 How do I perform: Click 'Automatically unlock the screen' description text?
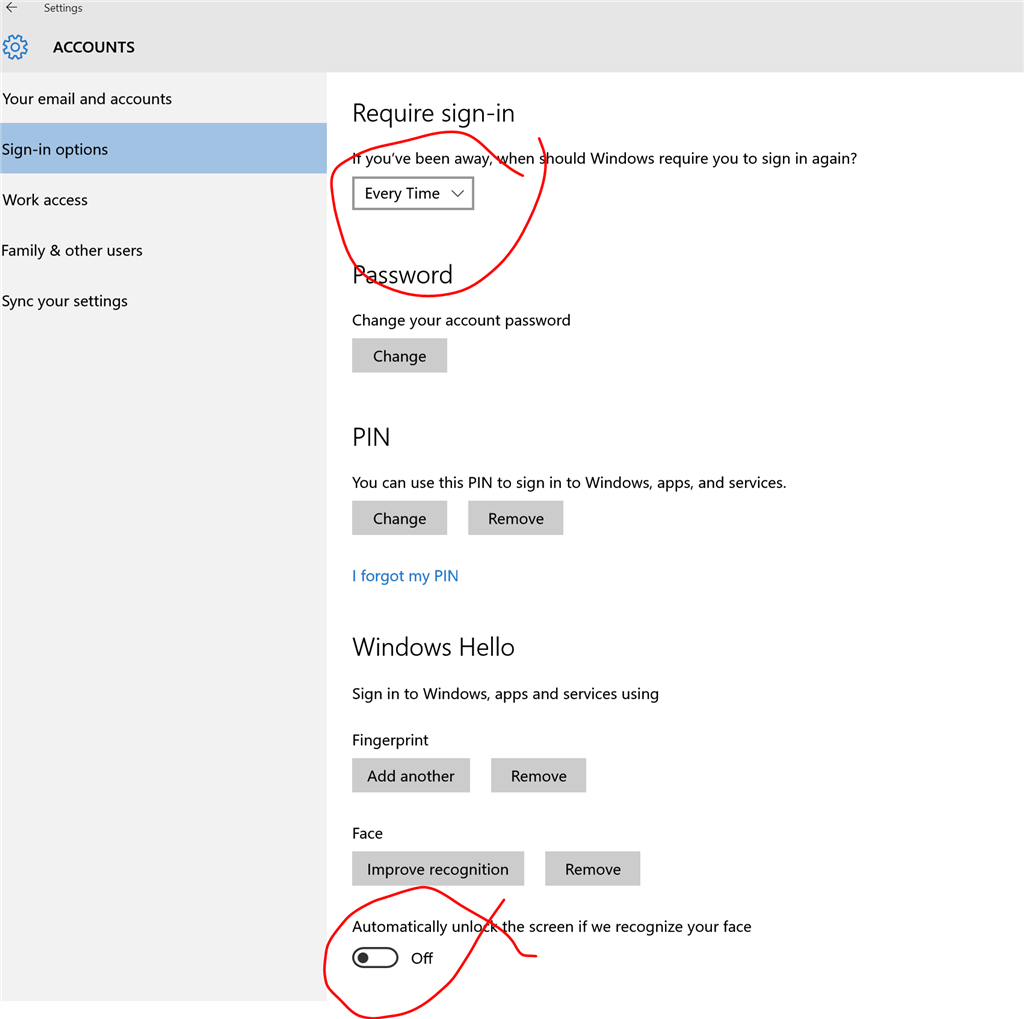[x=551, y=927]
